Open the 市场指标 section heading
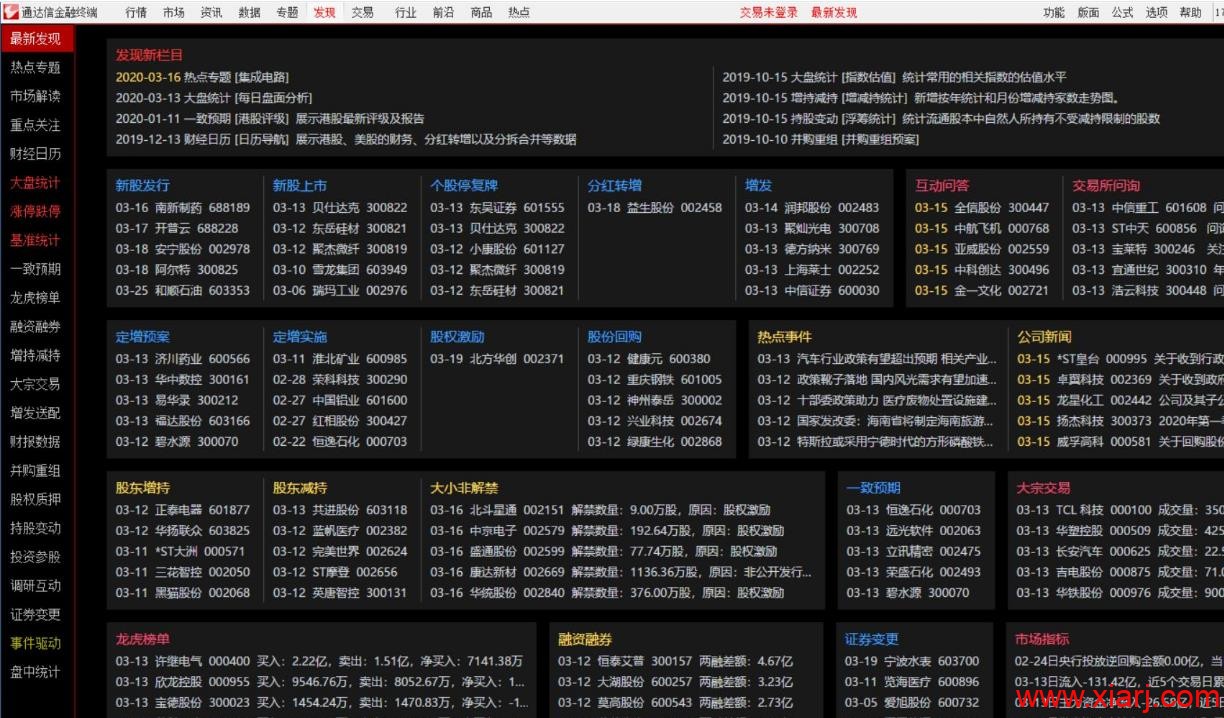This screenshot has width=1224, height=718. pos(1042,639)
